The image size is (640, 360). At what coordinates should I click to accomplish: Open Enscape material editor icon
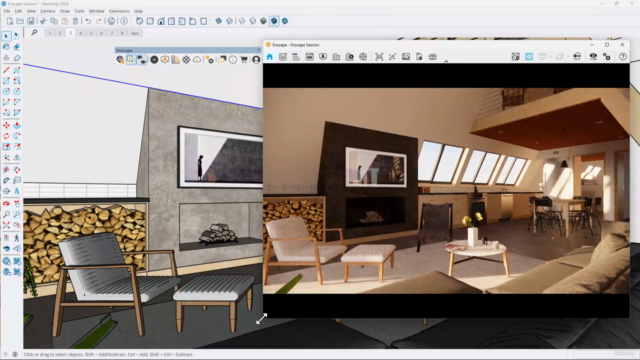click(186, 60)
